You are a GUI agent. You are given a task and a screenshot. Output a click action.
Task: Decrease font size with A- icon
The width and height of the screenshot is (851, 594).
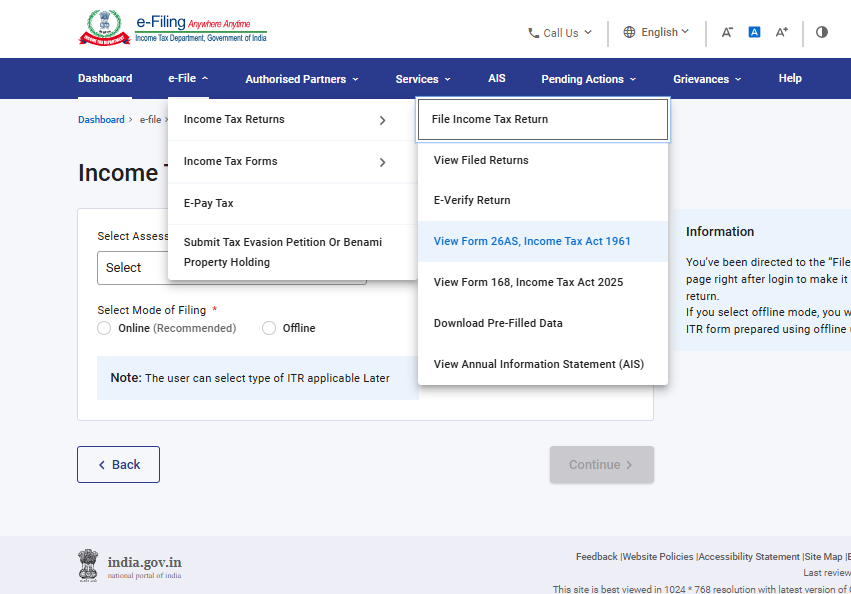tap(727, 32)
